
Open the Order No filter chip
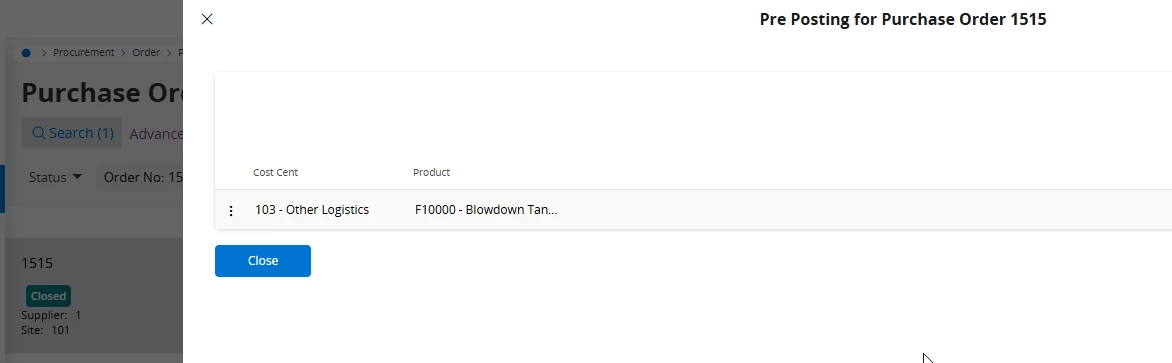point(143,178)
